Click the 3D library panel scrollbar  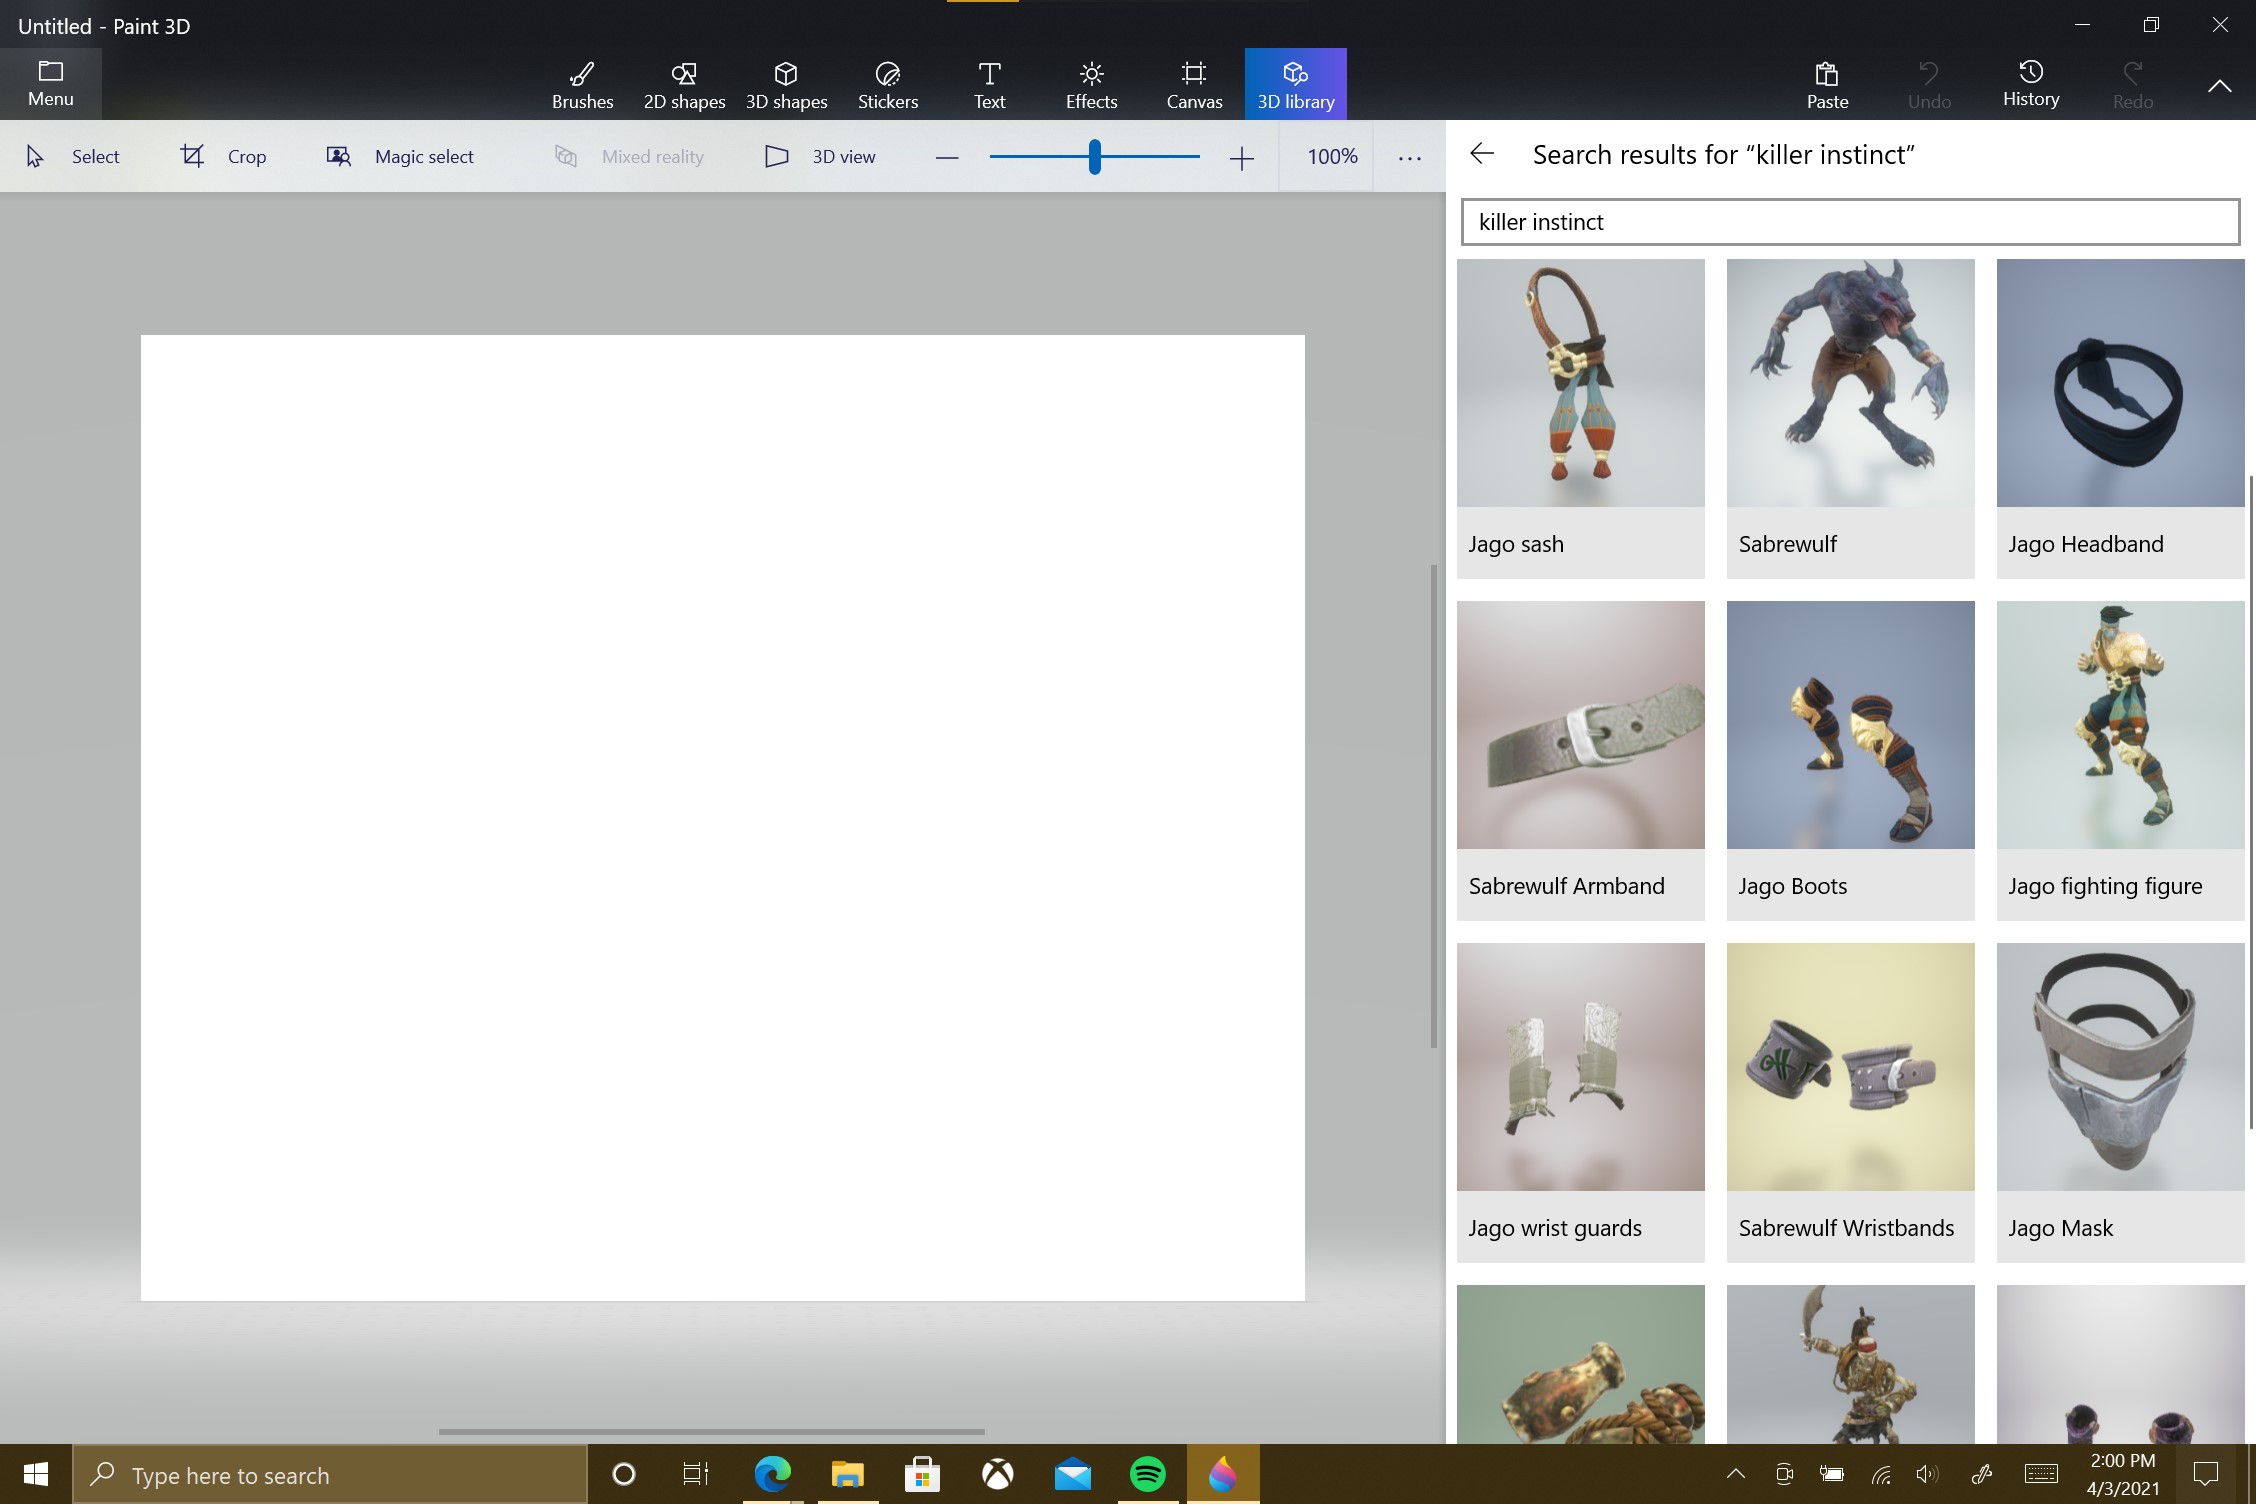(2251, 802)
